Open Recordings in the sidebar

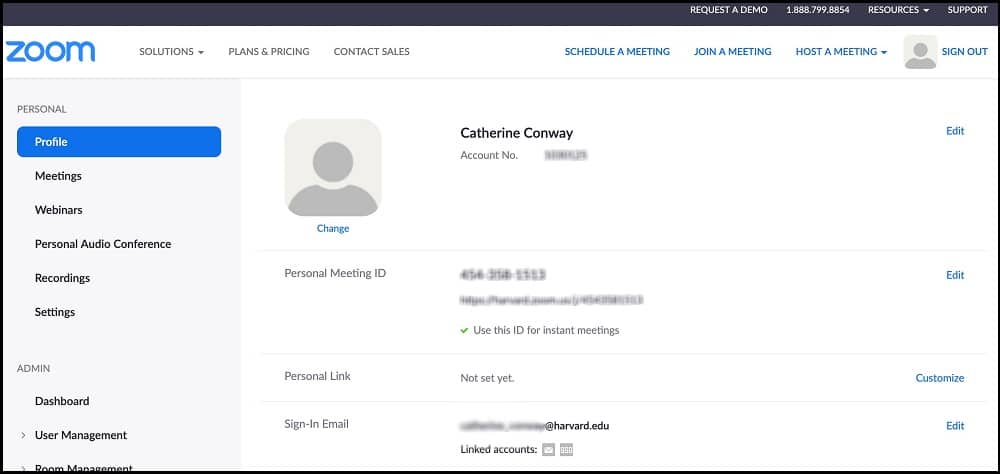pyautogui.click(x=62, y=278)
